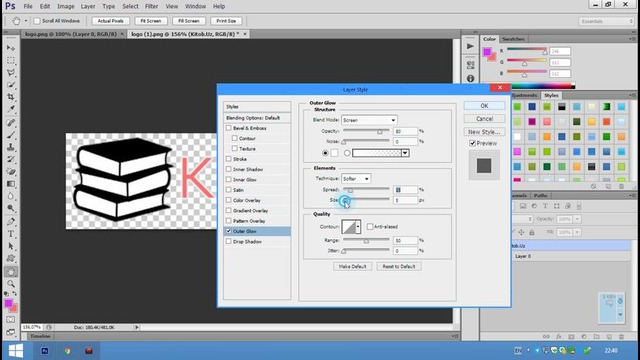Viewport: 640px width, 360px height.
Task: Select the Move tool in the toolbar
Action: pos(11,48)
